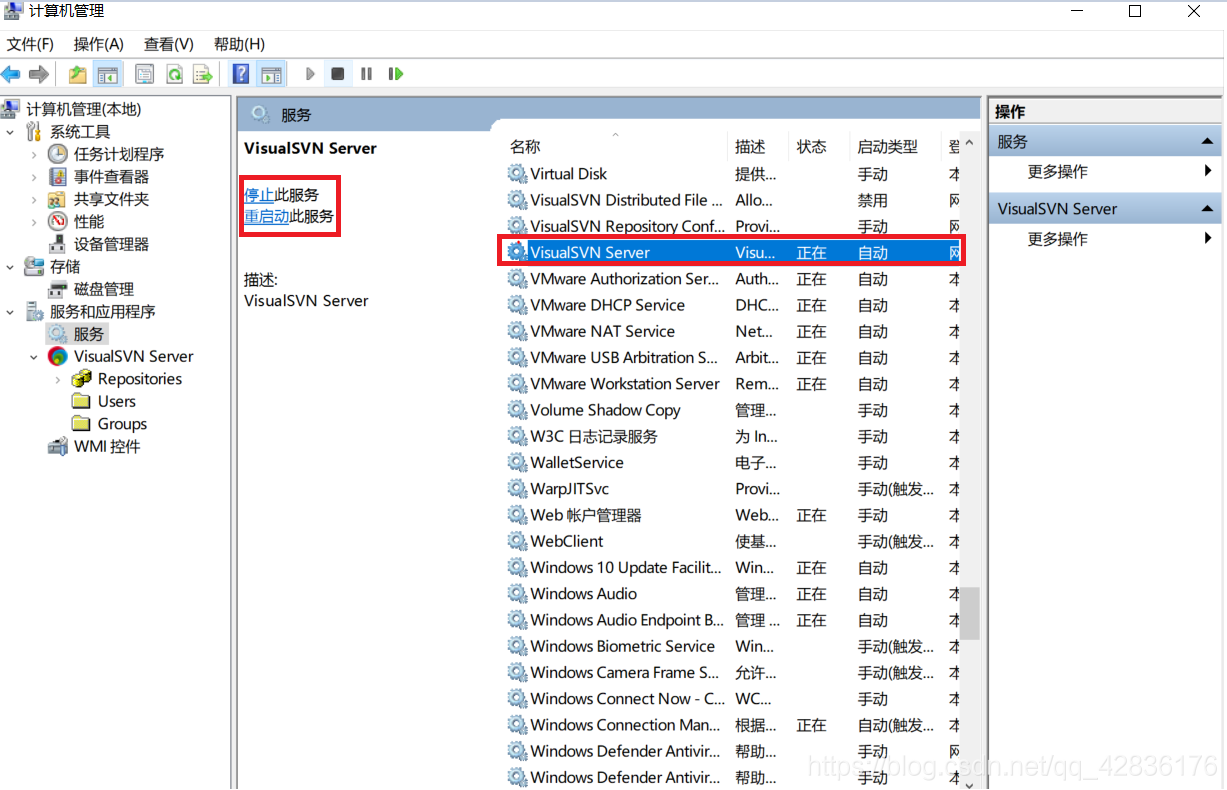
Task: Select Users folder in tree
Action: (x=116, y=401)
